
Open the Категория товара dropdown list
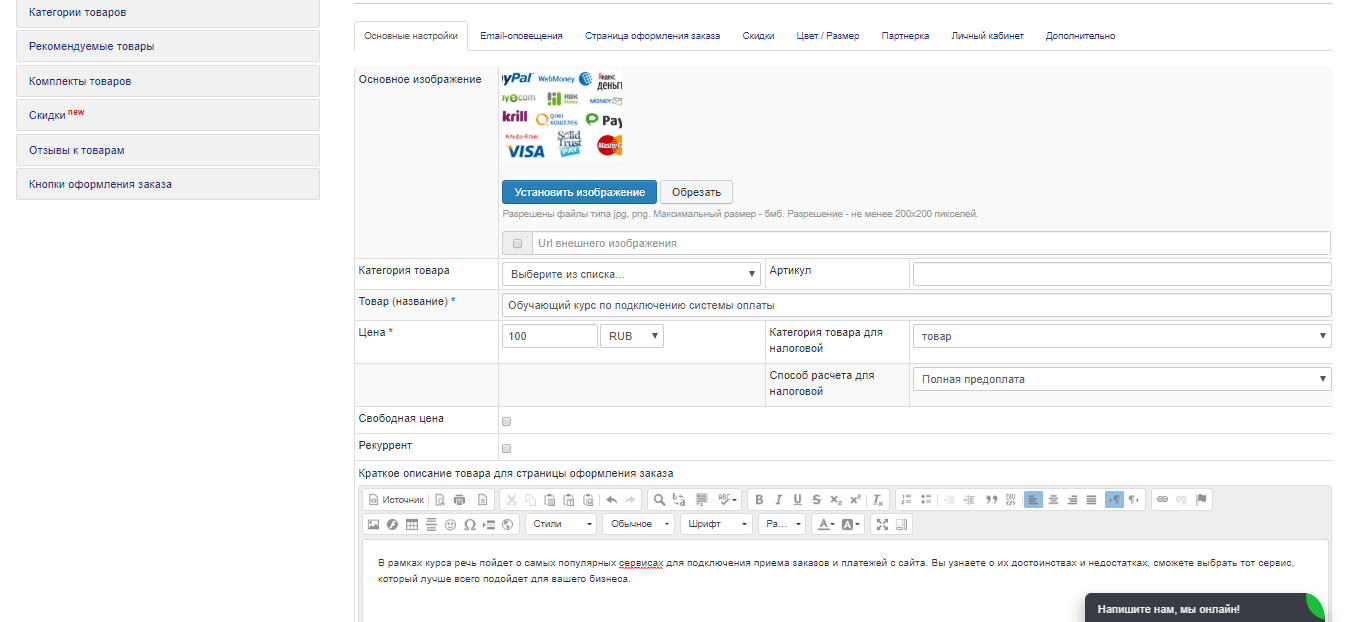pyautogui.click(x=631, y=274)
